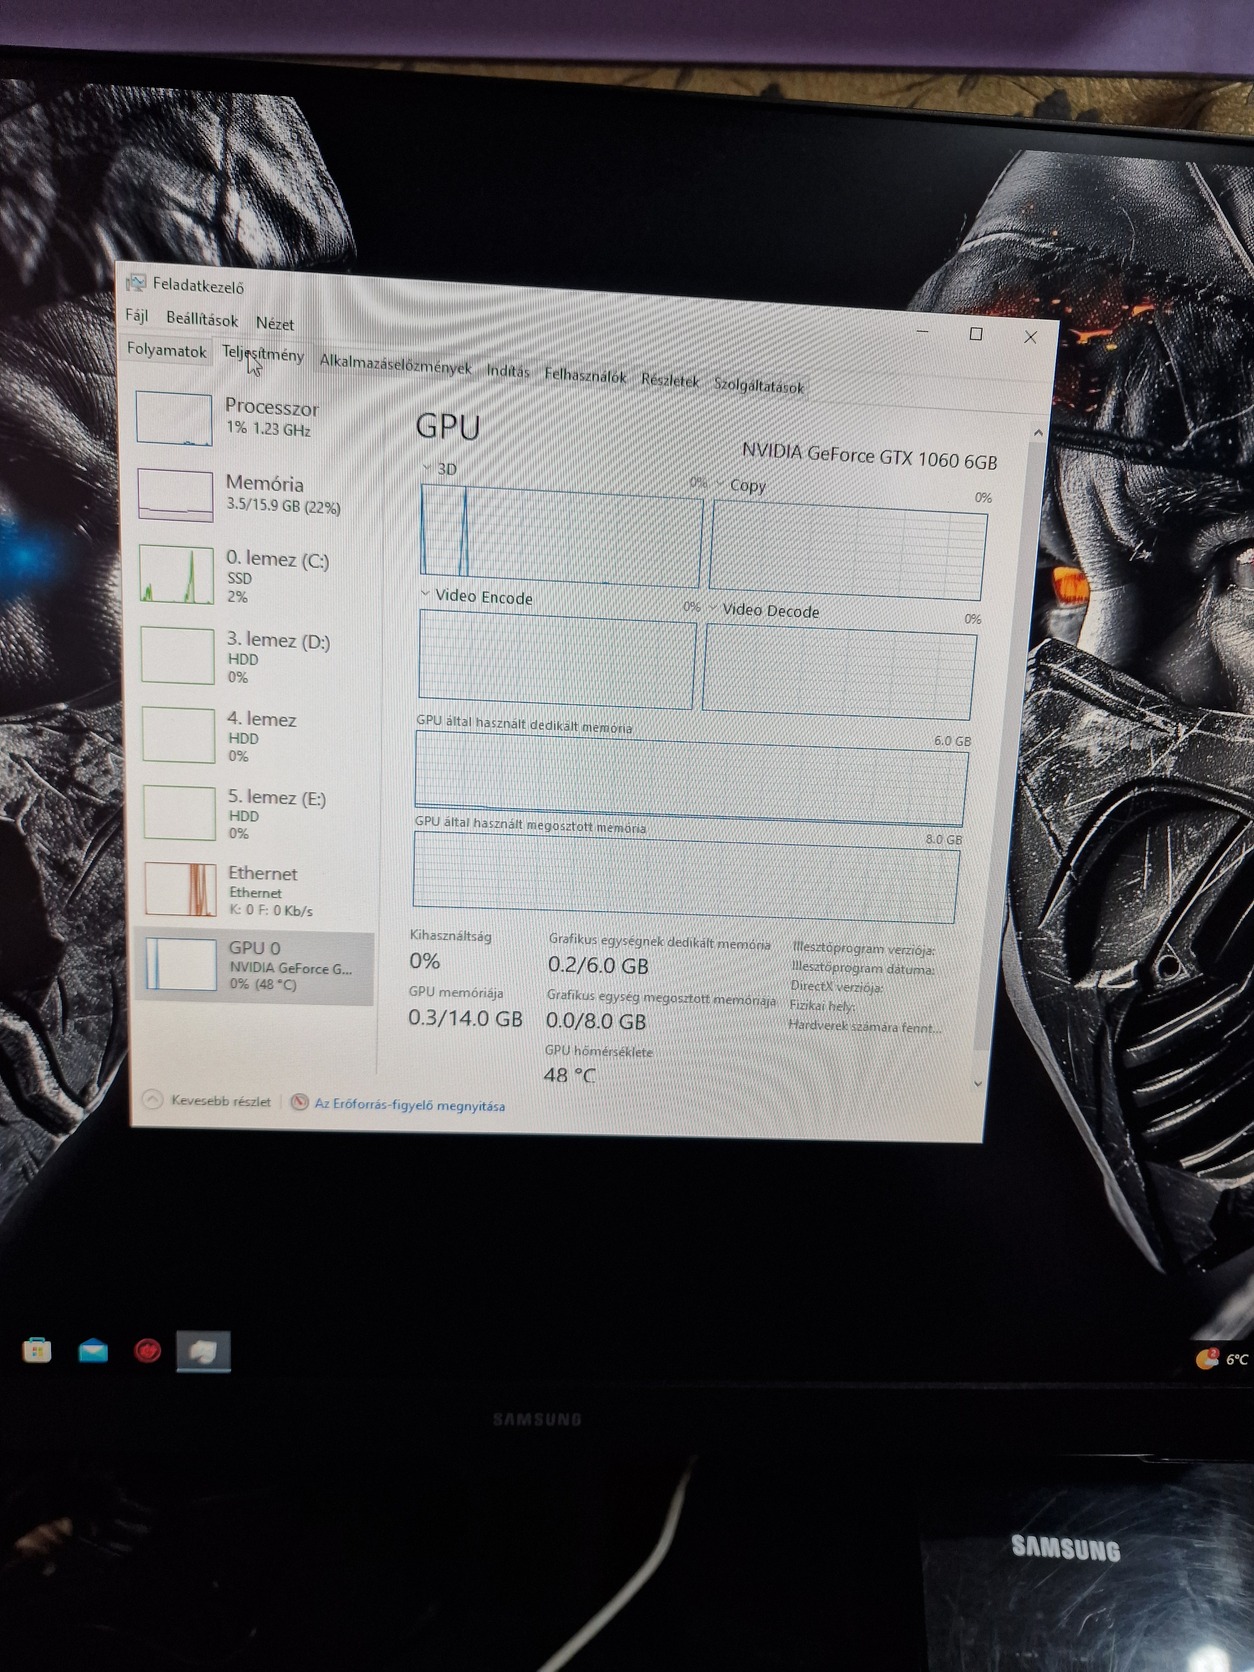
Task: Select the GPU 0 graph thumbnail
Action: pos(181,964)
